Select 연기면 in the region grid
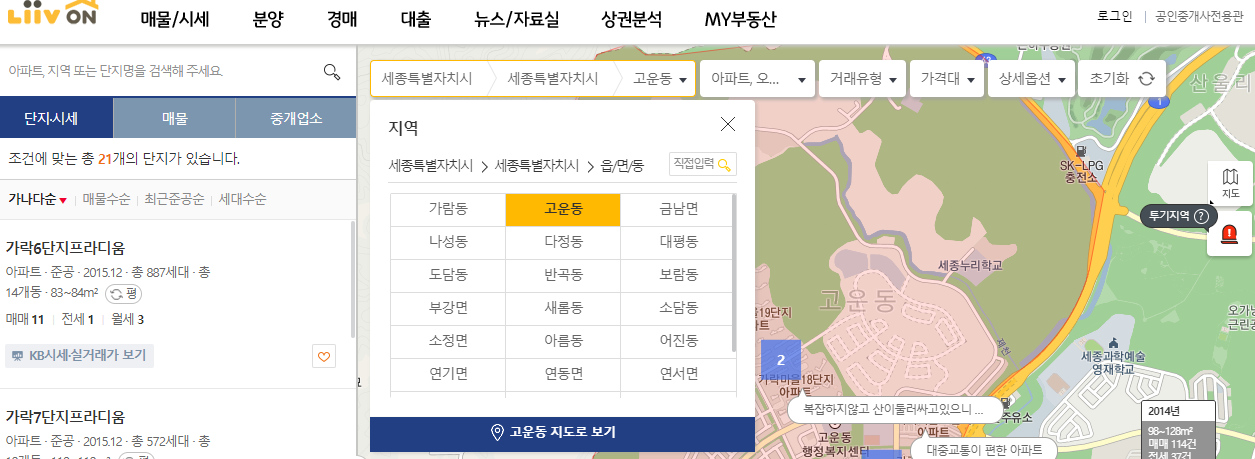1255x459 pixels. (x=447, y=374)
